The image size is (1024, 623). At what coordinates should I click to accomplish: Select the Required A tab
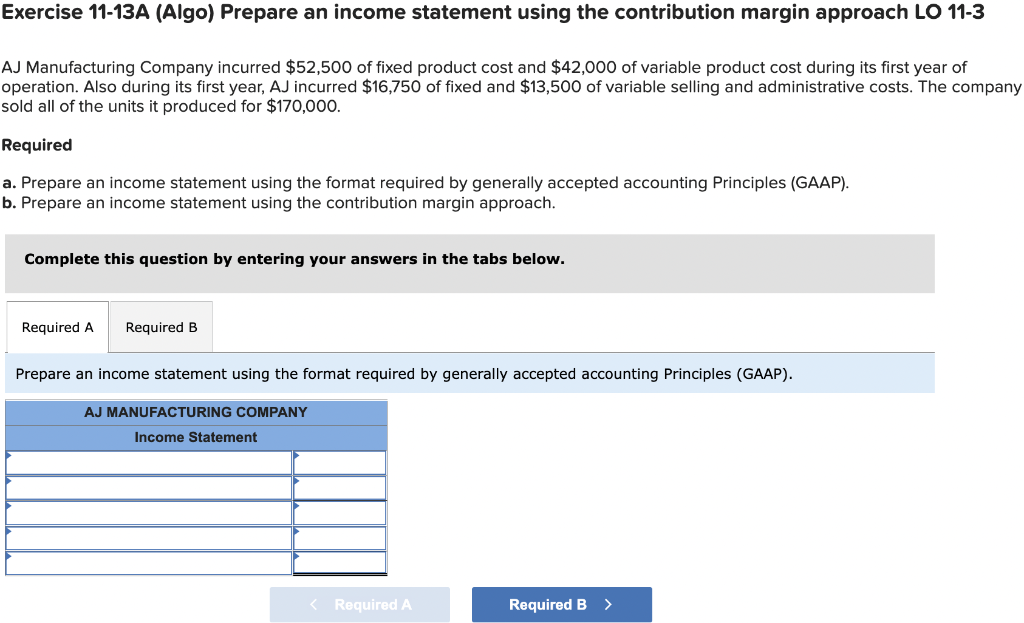[57, 327]
